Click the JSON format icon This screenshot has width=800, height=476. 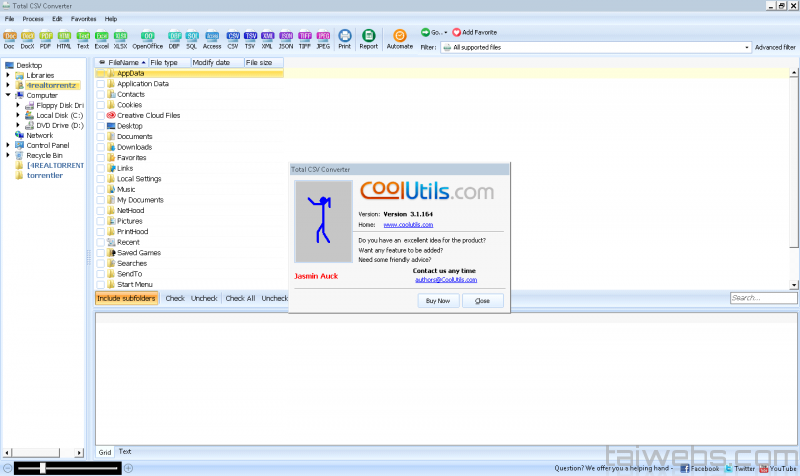(x=287, y=37)
